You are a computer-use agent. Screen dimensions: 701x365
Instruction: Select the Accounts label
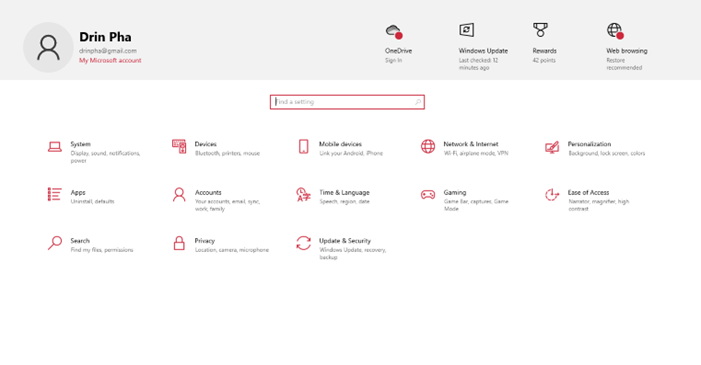[208, 192]
